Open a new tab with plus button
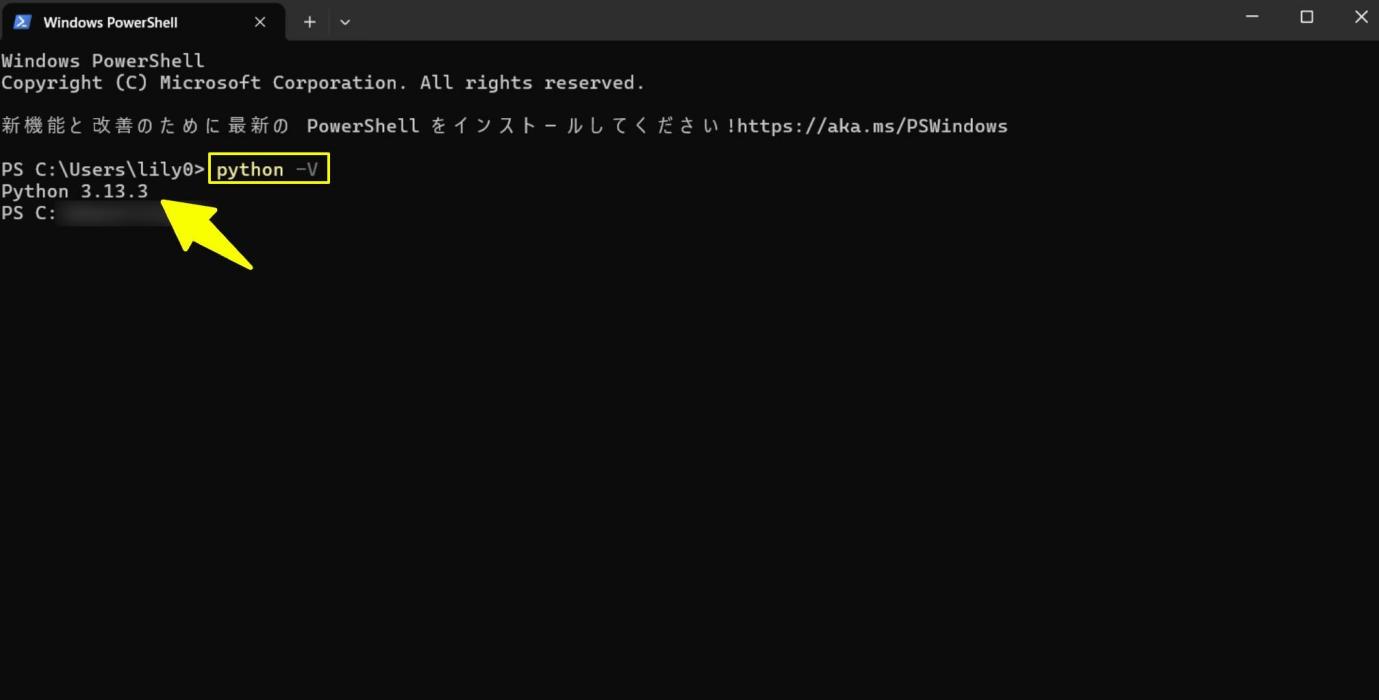 pyautogui.click(x=310, y=22)
